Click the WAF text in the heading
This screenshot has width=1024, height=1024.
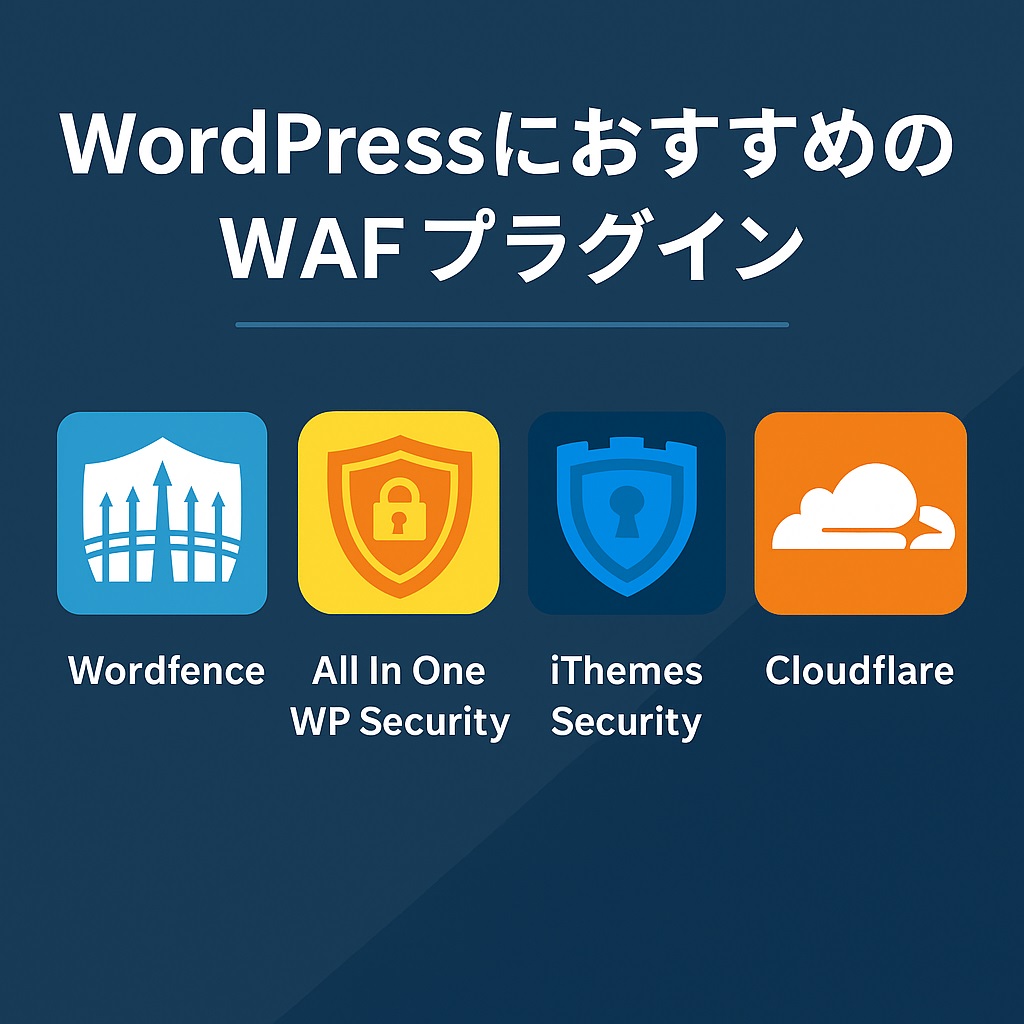pos(312,249)
